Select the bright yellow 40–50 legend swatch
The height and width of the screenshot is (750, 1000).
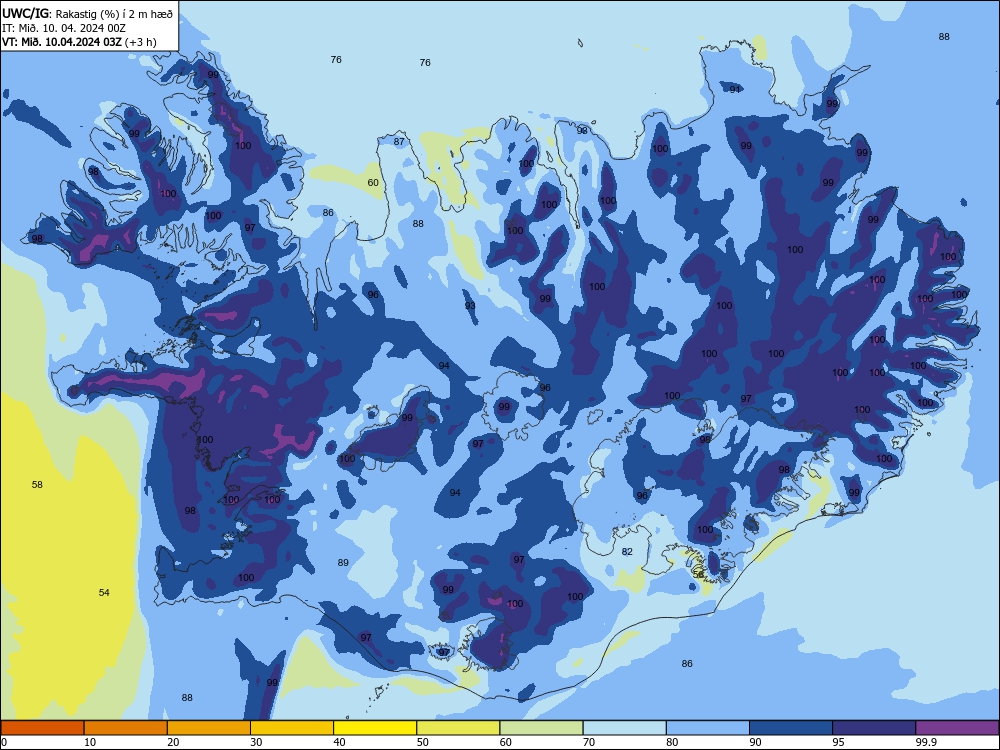click(x=375, y=728)
